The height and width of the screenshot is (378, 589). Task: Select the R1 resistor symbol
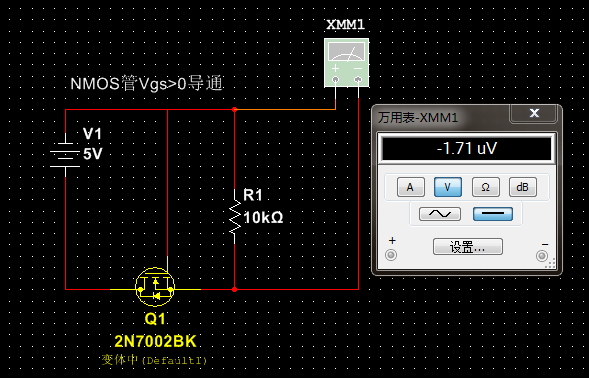pos(235,217)
